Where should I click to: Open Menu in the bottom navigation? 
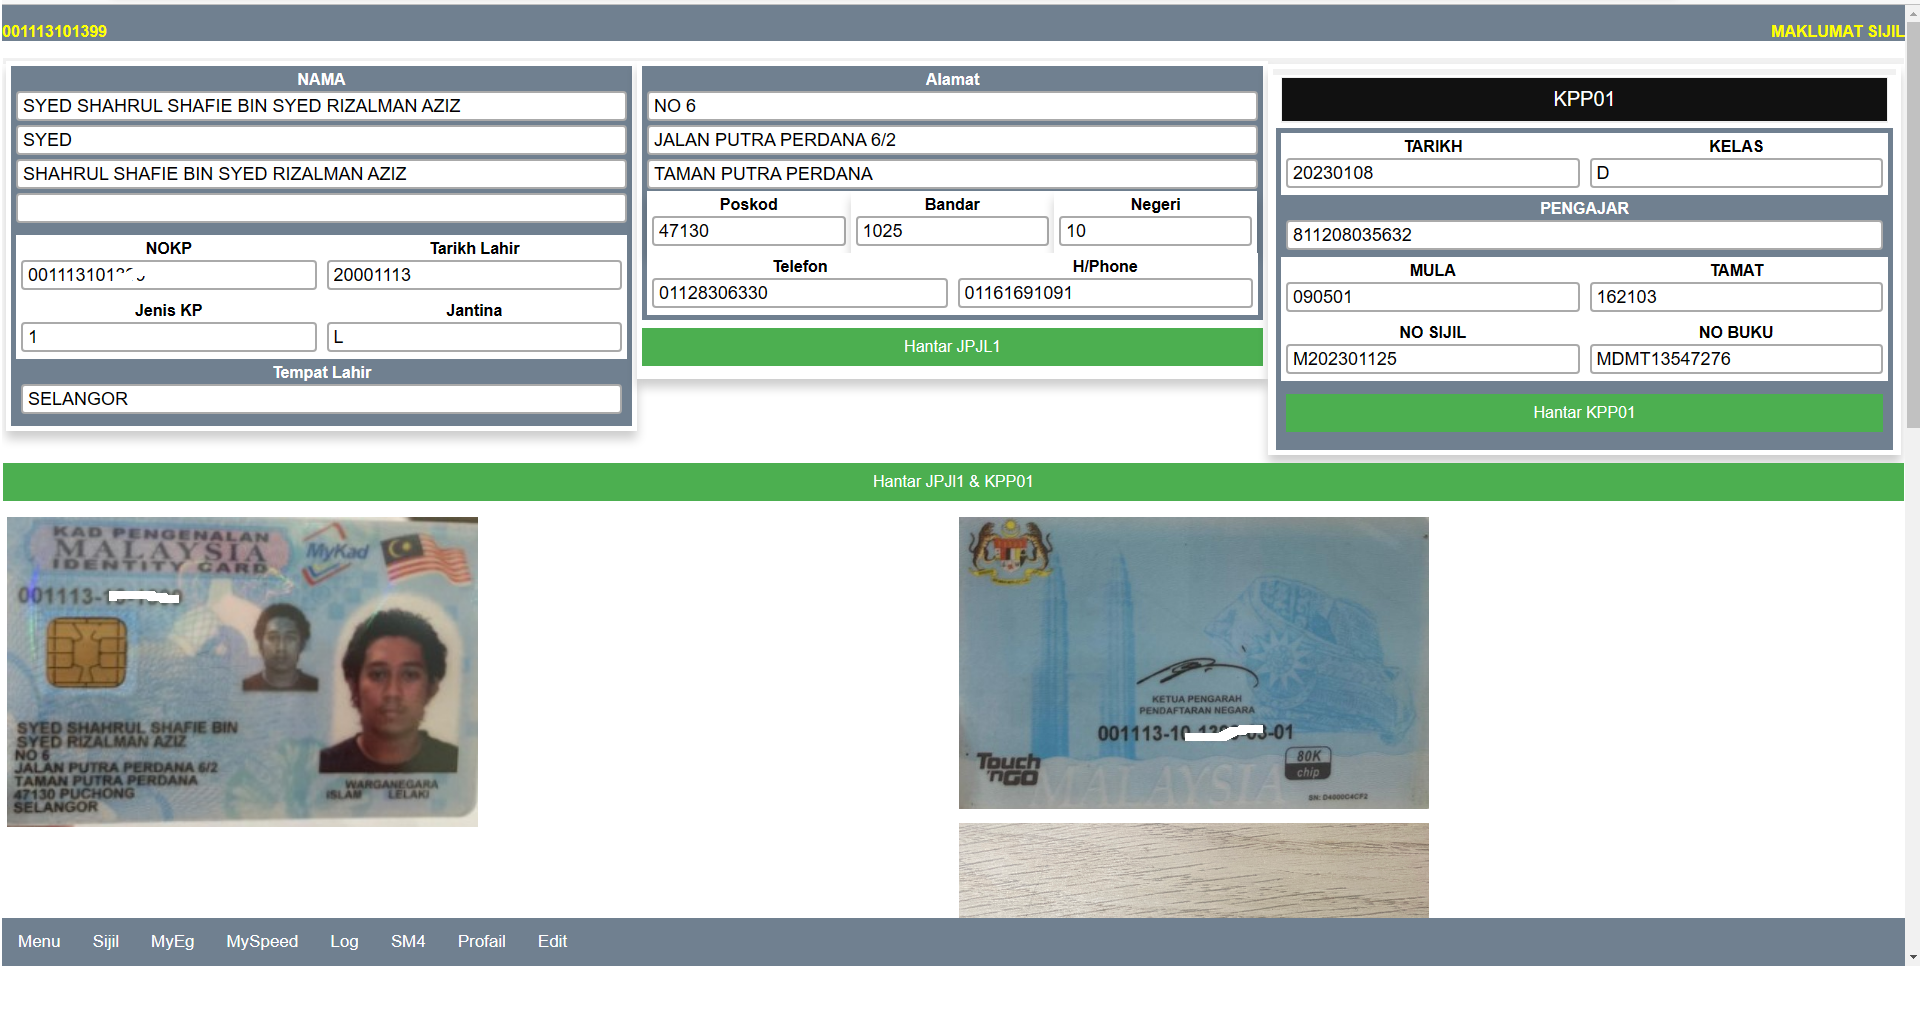(x=39, y=942)
